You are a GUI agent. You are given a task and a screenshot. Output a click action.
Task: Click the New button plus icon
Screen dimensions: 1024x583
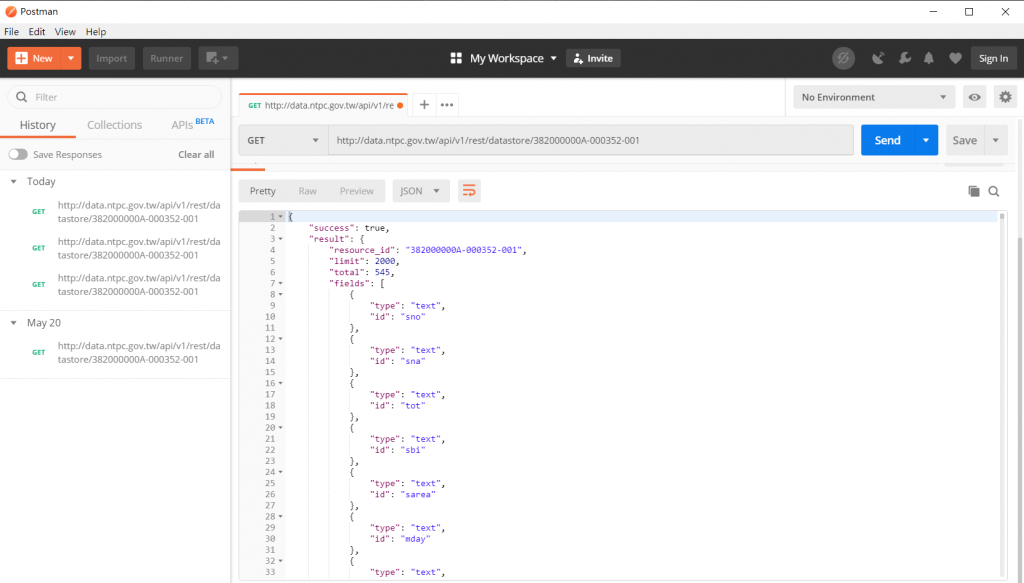[x=21, y=58]
